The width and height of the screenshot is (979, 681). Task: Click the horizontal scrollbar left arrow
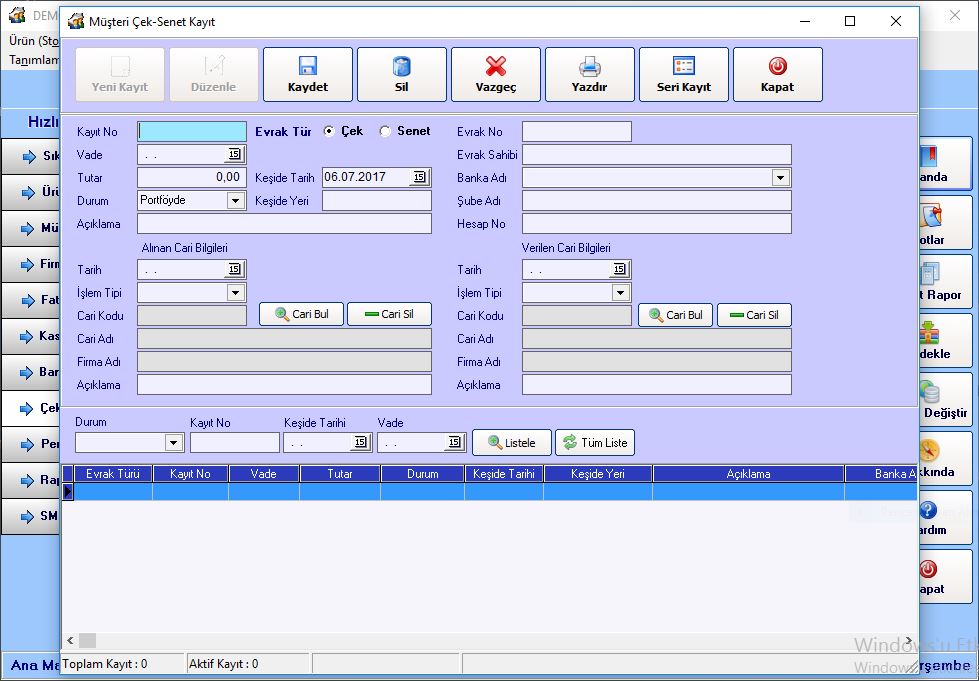pos(70,640)
